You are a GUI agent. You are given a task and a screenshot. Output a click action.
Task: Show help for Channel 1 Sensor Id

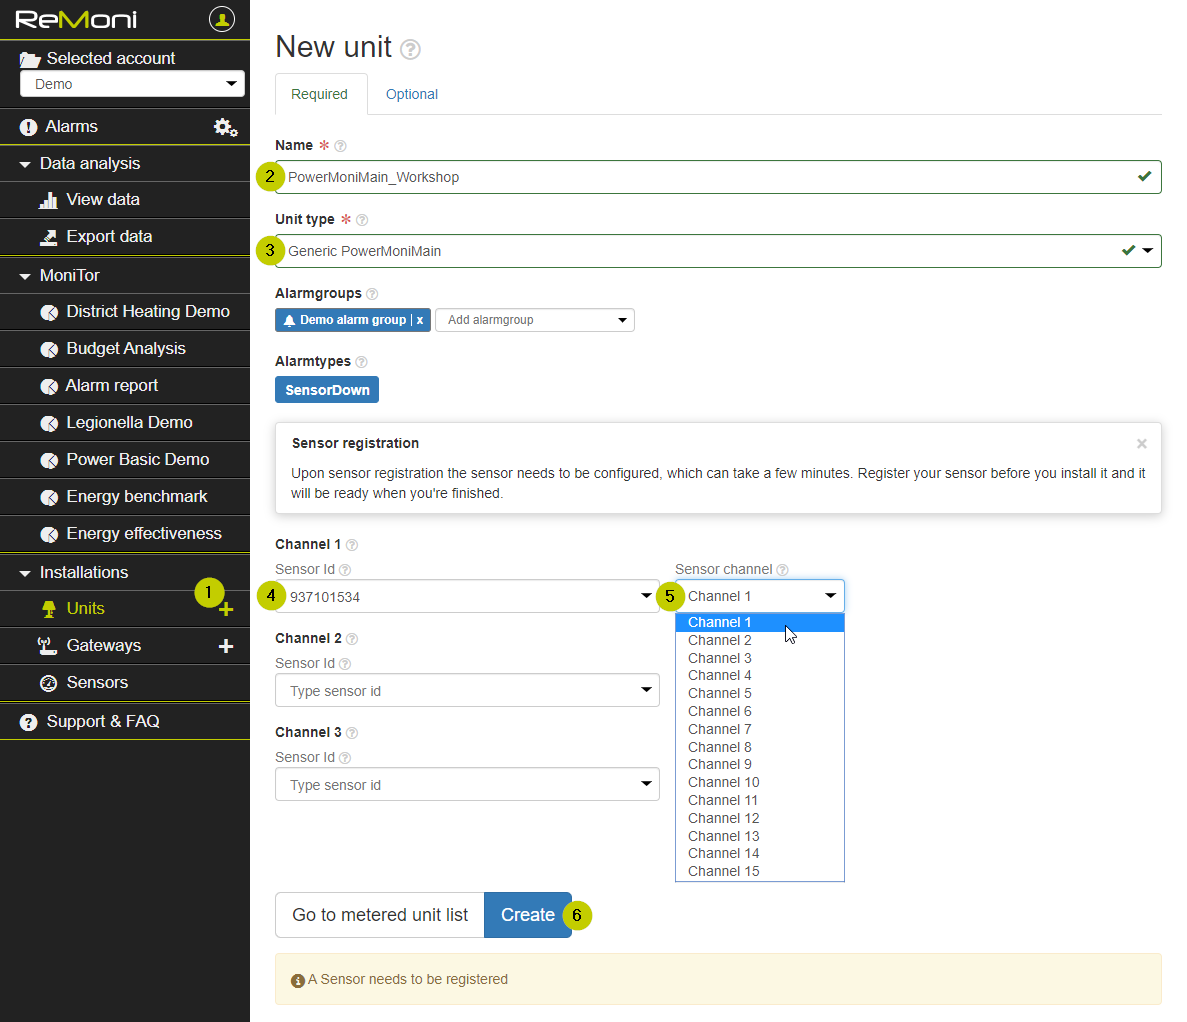coord(345,570)
